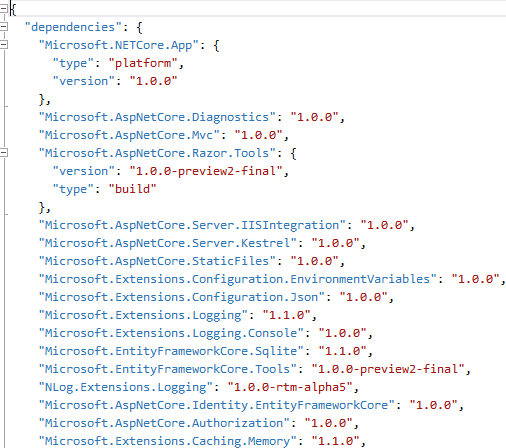
Task: Click "1.0.0-rtm-alpha5" version string
Action: tap(290, 387)
